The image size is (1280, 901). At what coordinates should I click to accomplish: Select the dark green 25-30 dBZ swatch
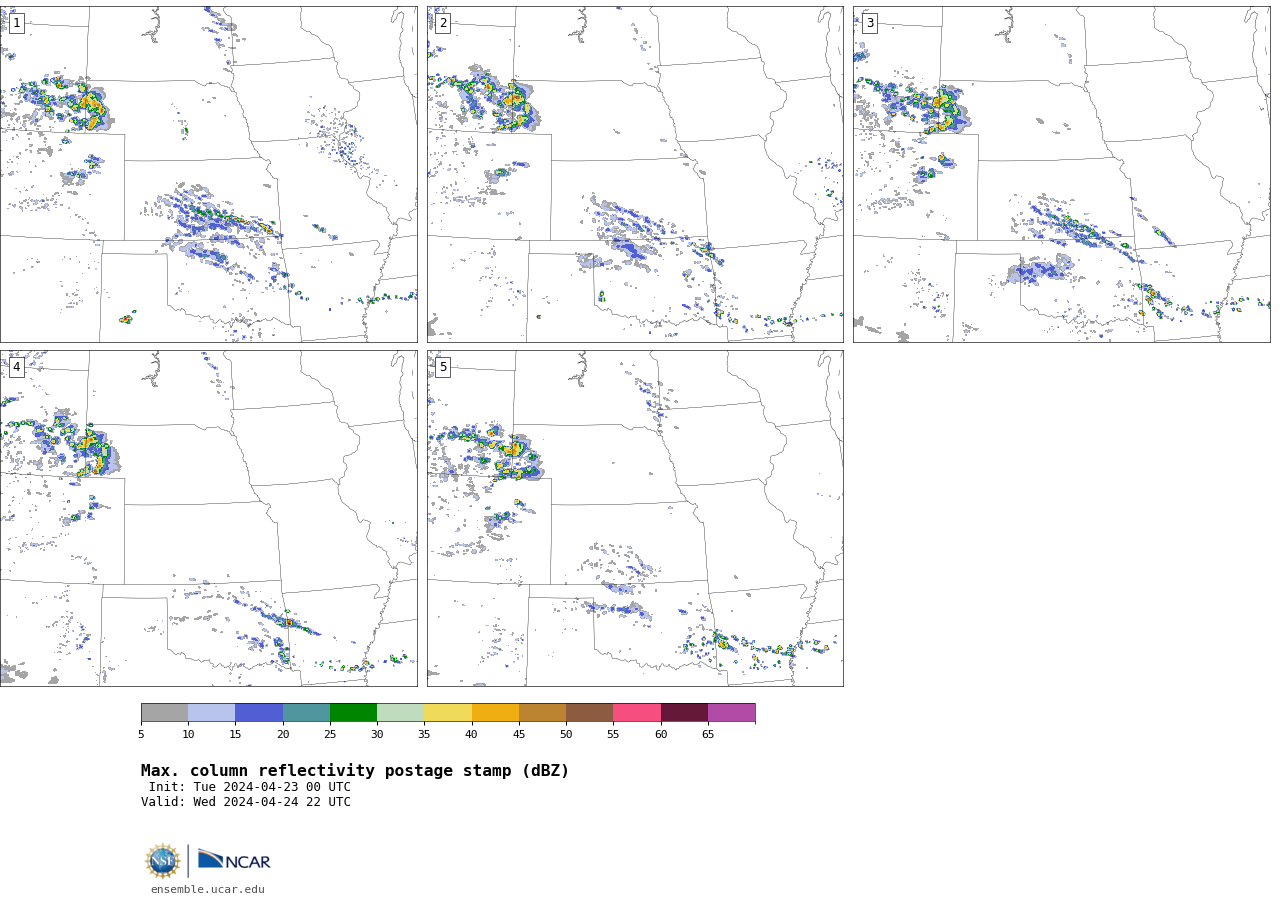(353, 712)
